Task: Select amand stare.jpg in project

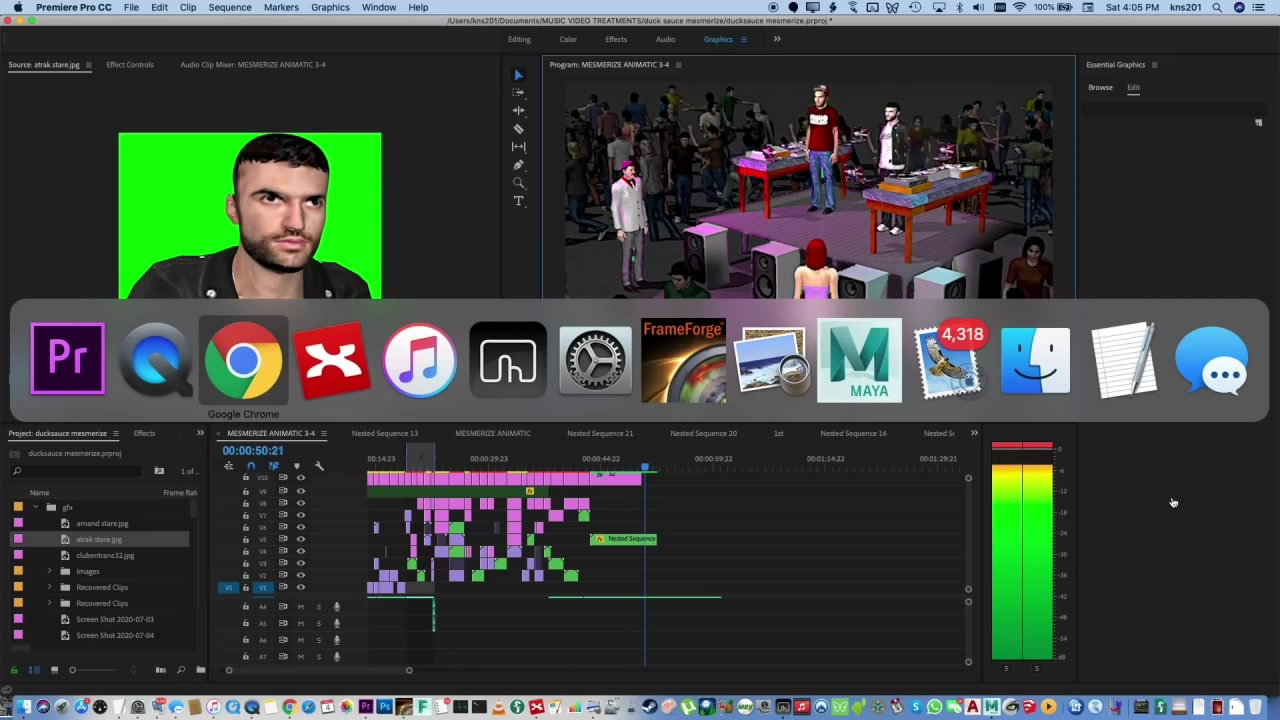Action: pos(102,523)
